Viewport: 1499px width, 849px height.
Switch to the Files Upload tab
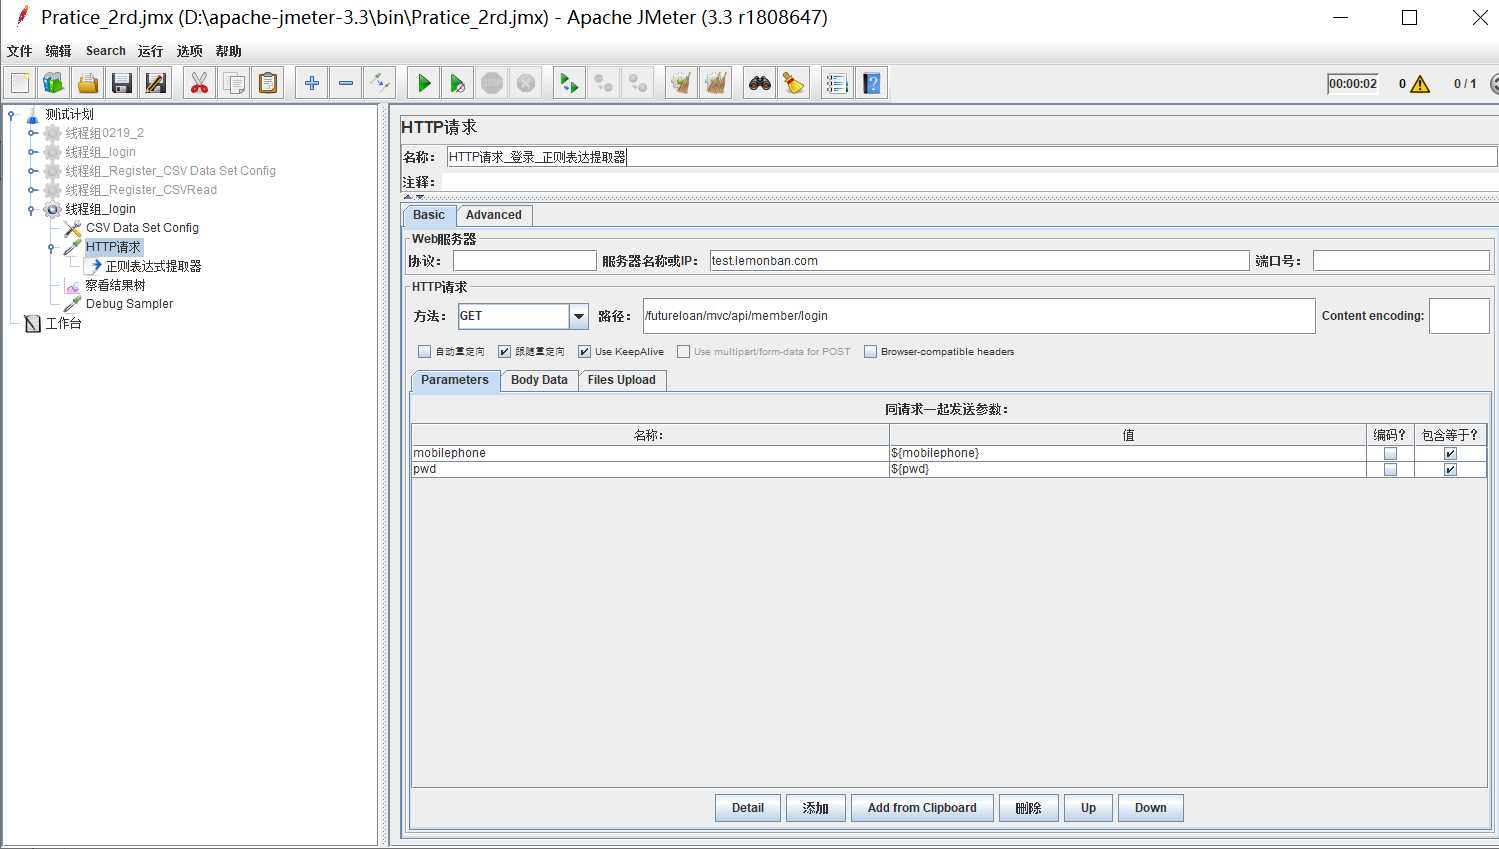622,380
